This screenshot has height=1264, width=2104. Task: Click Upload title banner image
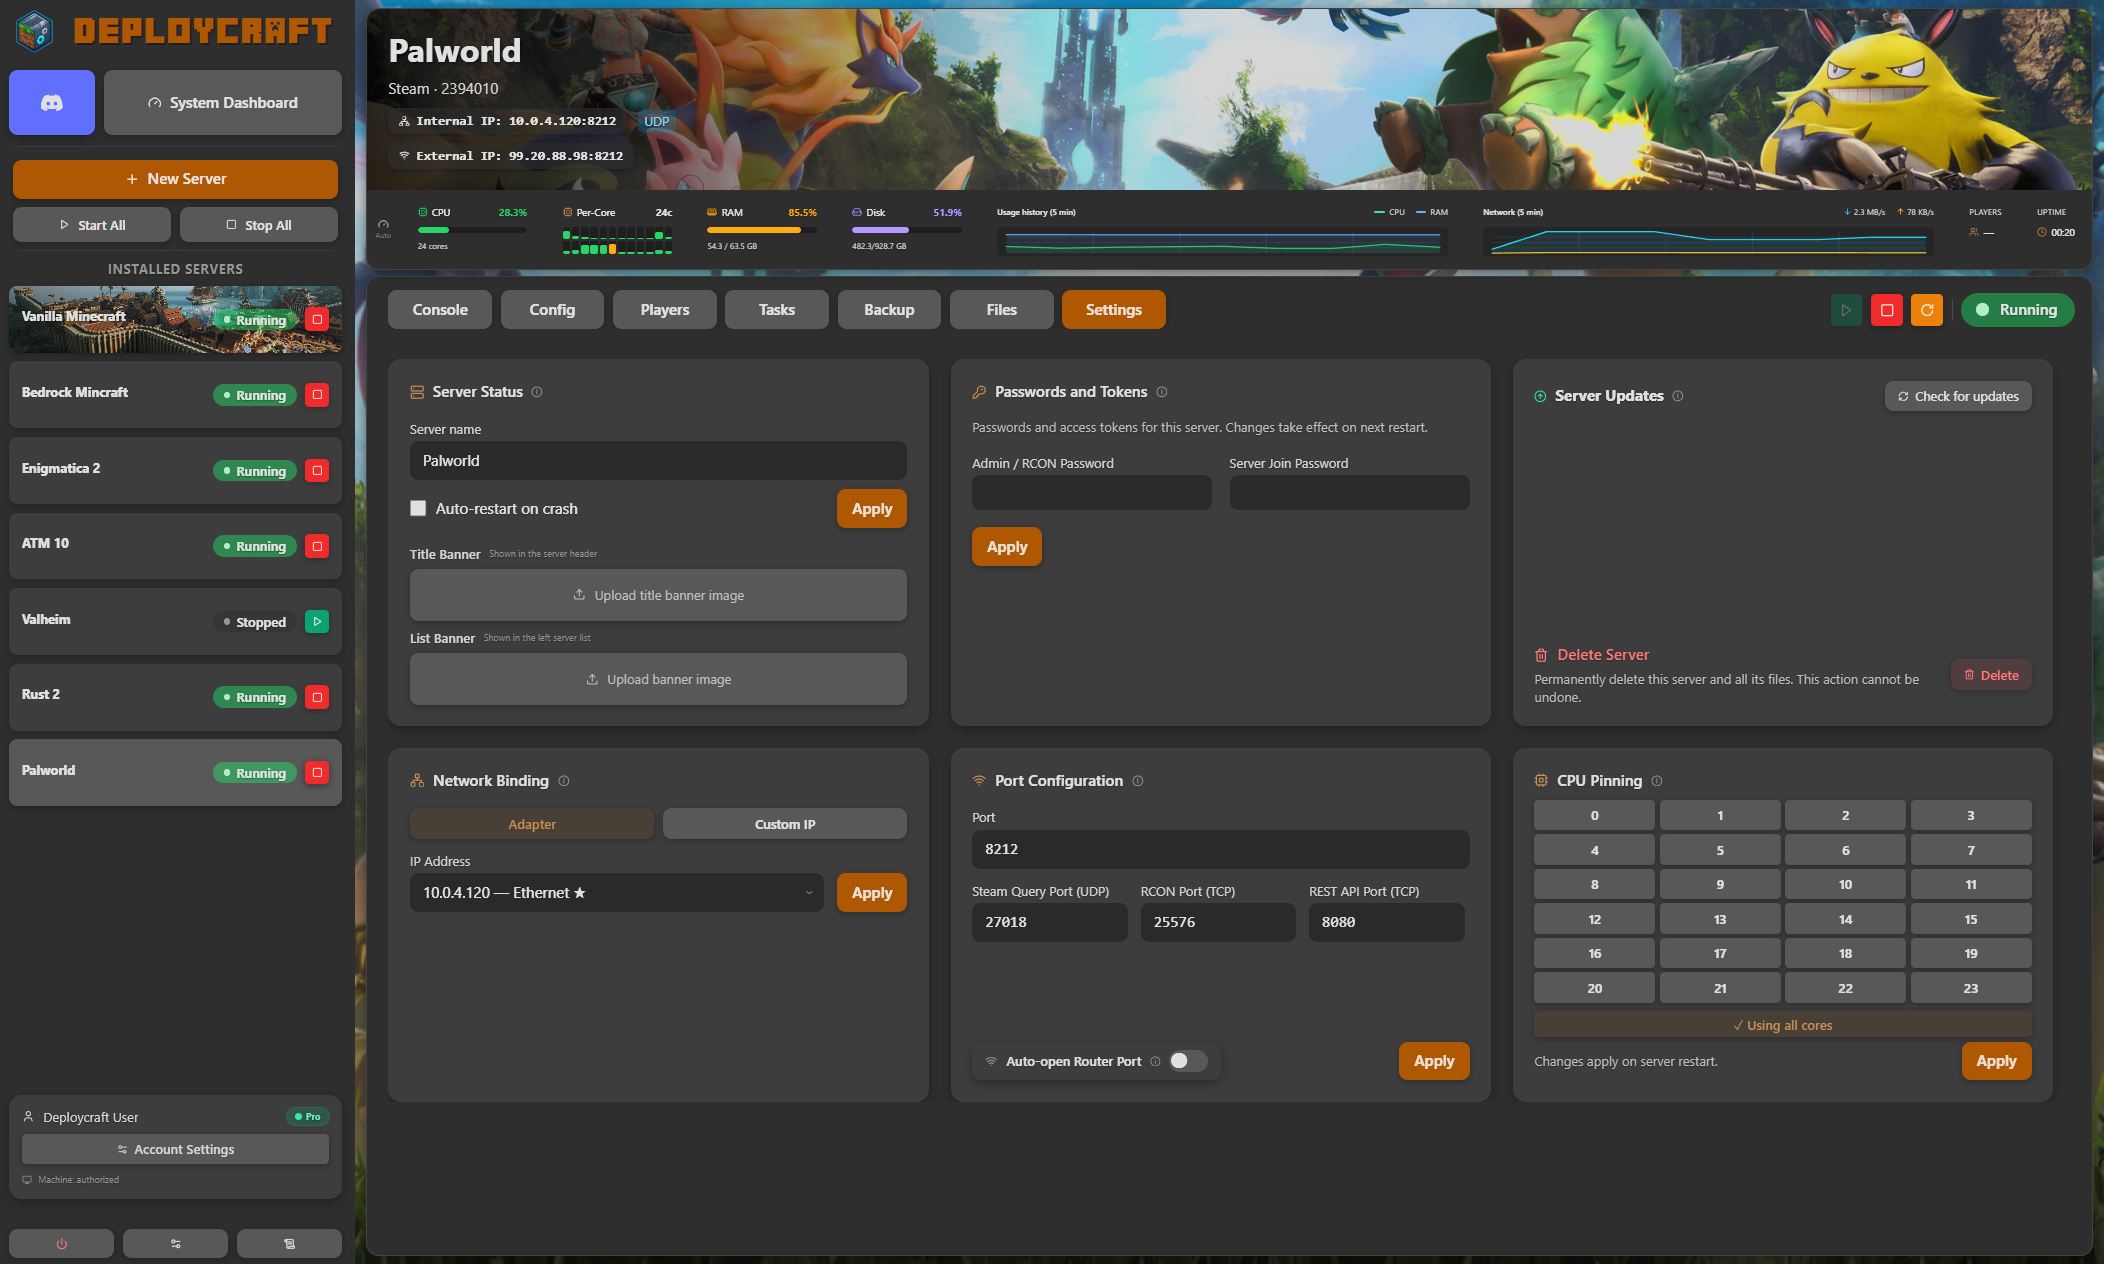coord(658,595)
